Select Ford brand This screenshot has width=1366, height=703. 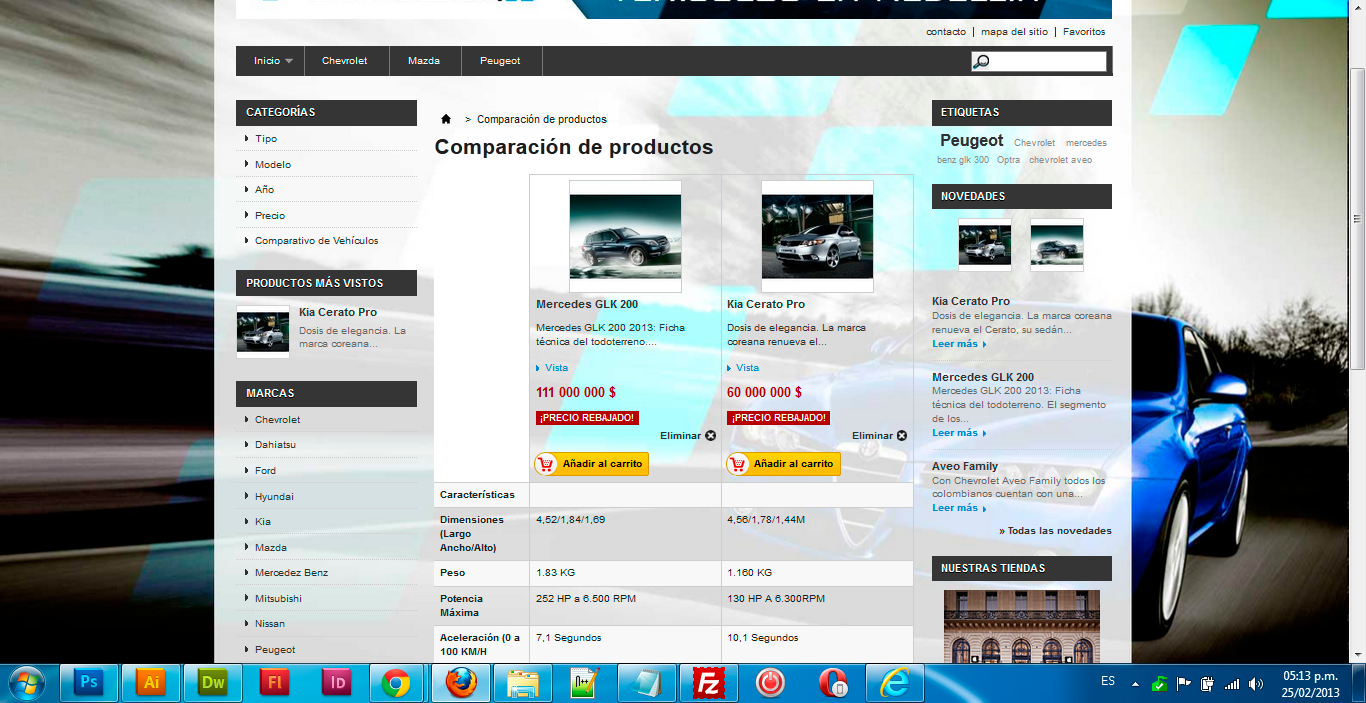(265, 470)
